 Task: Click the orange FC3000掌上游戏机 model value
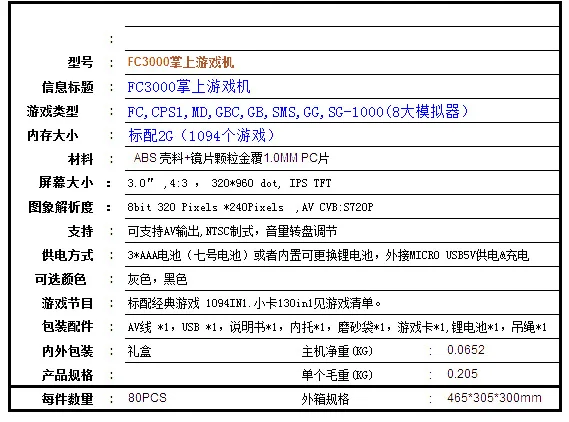(x=181, y=62)
